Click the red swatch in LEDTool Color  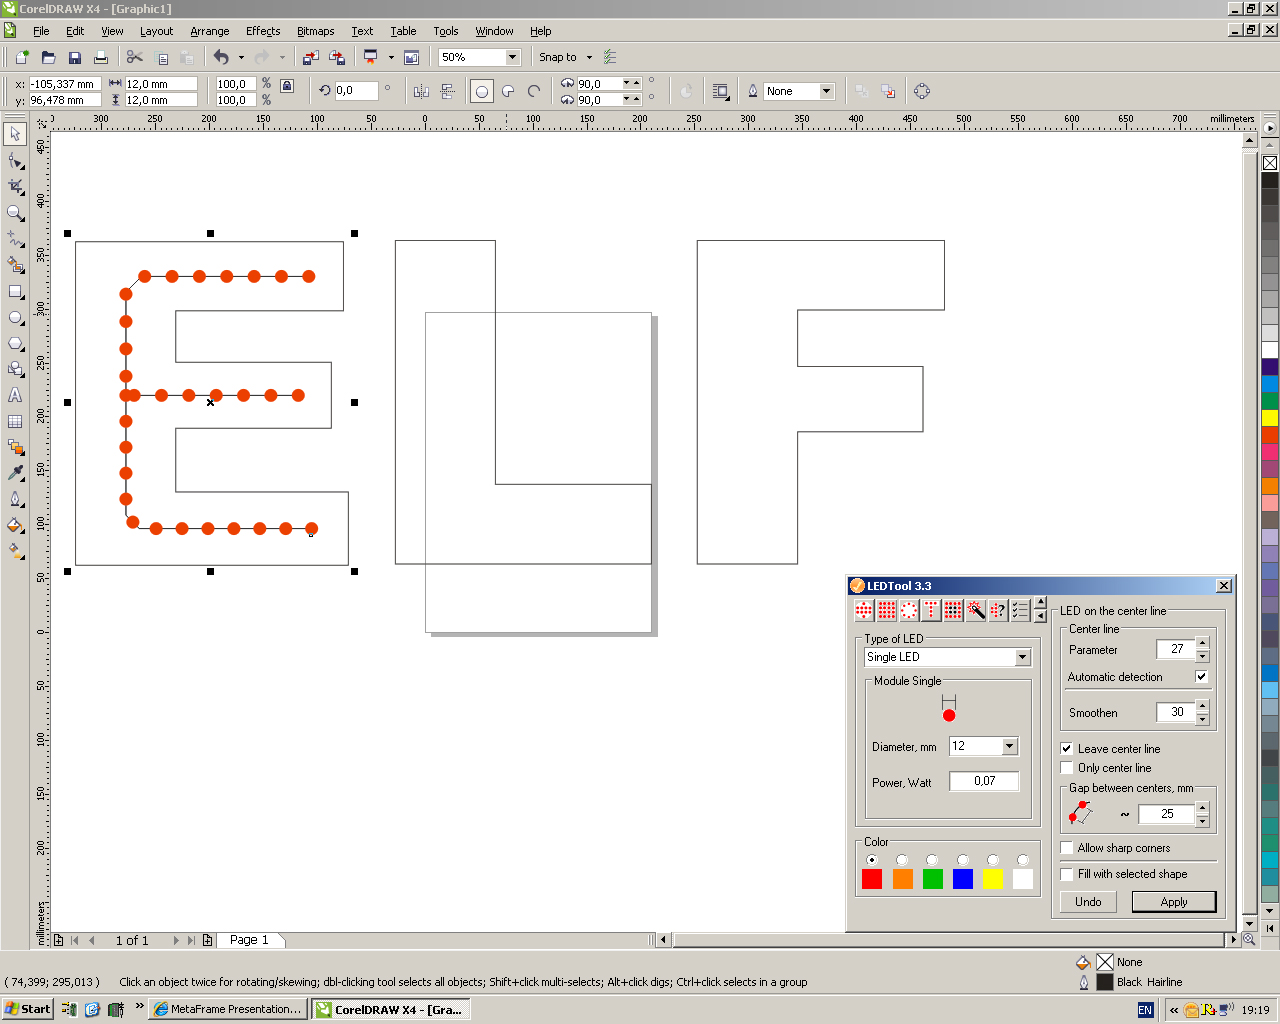tap(872, 879)
